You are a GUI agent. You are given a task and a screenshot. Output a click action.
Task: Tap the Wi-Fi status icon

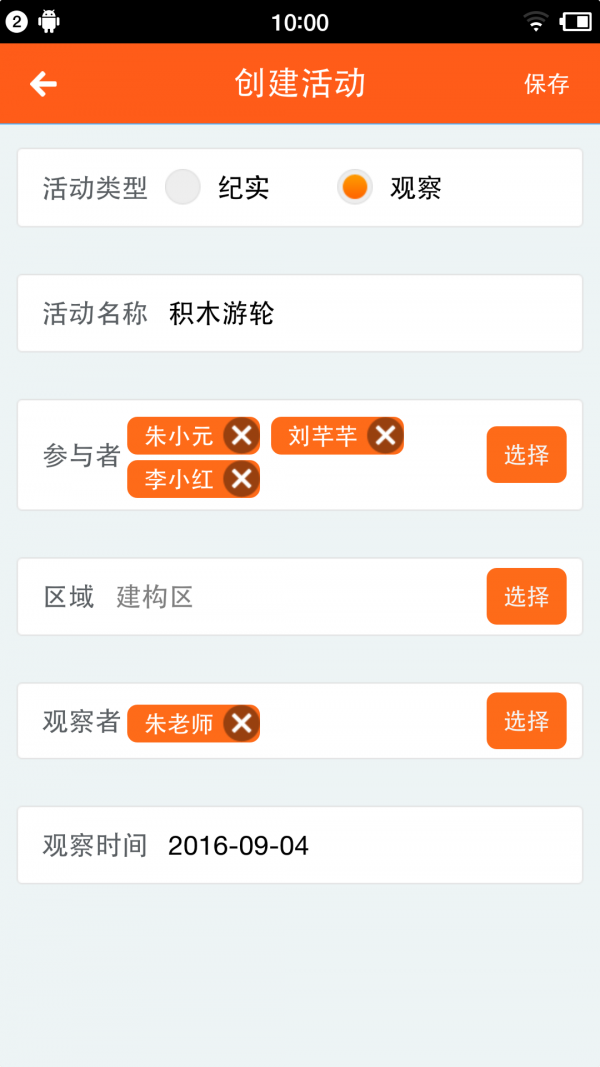coord(536,22)
